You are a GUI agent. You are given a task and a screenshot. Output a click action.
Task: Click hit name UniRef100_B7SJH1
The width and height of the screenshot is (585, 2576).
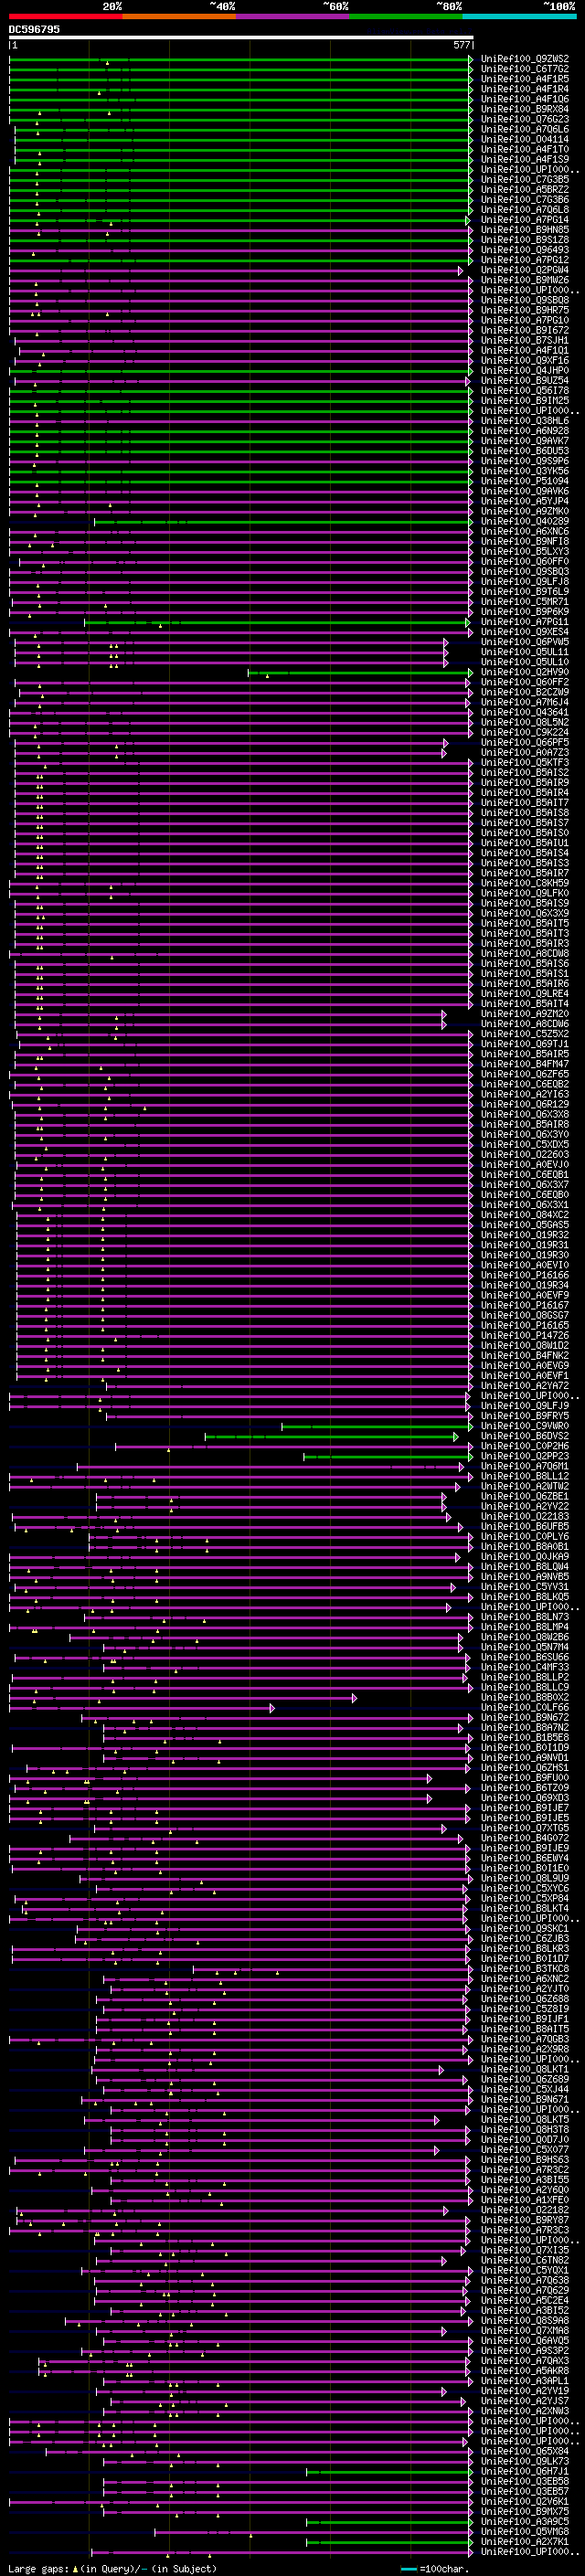pyautogui.click(x=525, y=341)
